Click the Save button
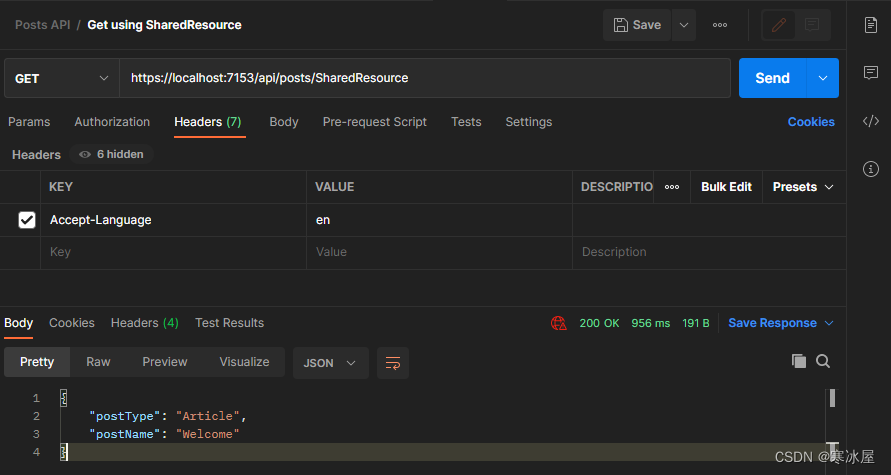The height and width of the screenshot is (475, 891). pyautogui.click(x=637, y=25)
